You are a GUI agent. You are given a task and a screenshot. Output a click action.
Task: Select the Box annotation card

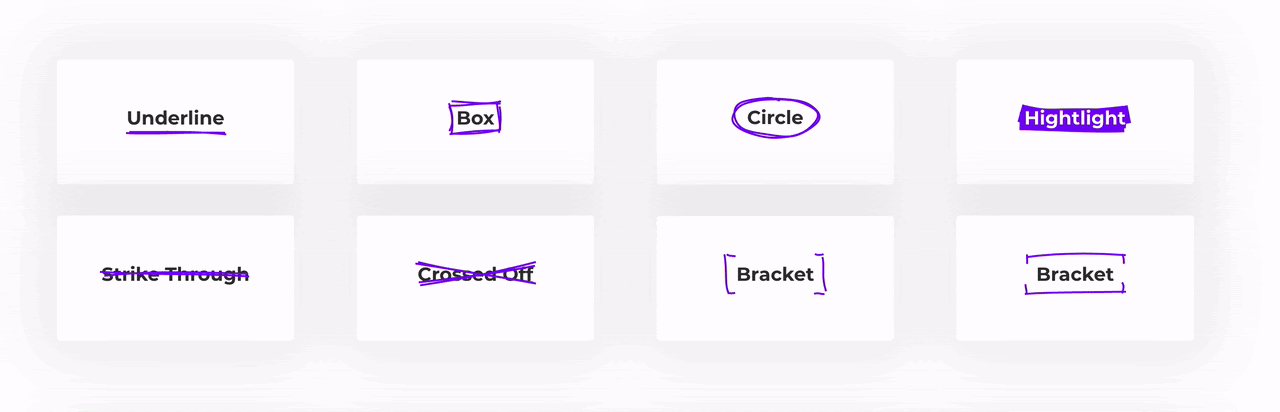coord(475,121)
